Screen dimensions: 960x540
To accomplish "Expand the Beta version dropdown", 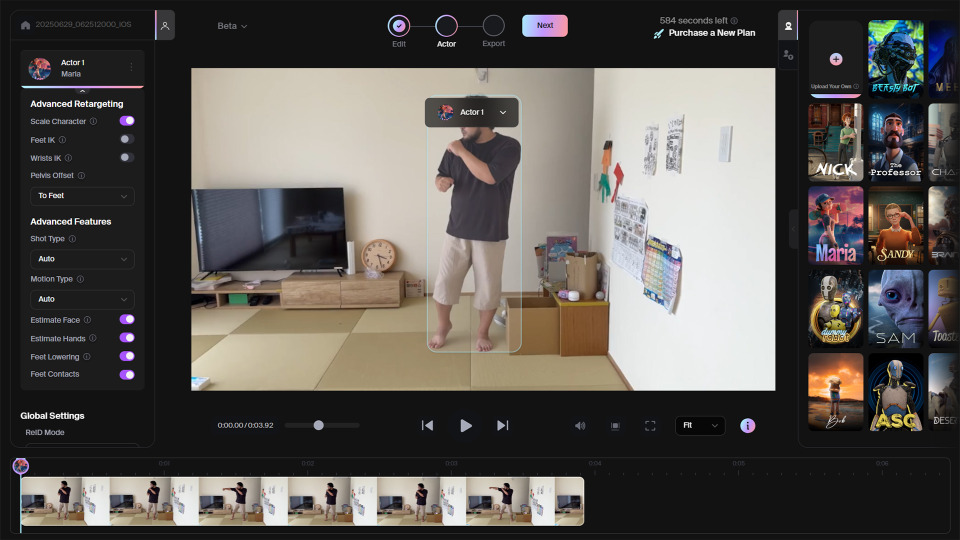I will click(232, 26).
